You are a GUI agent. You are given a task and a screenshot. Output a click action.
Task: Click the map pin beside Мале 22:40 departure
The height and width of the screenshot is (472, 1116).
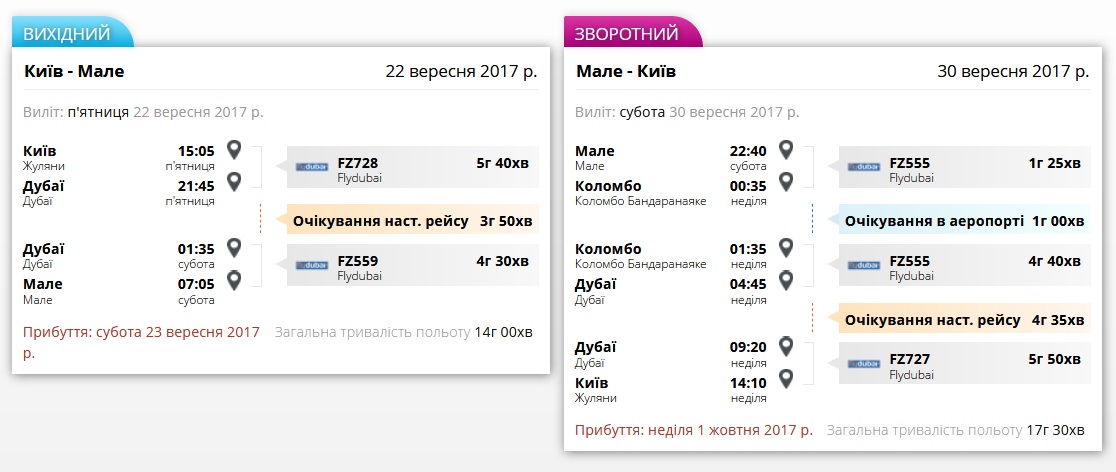tap(786, 150)
